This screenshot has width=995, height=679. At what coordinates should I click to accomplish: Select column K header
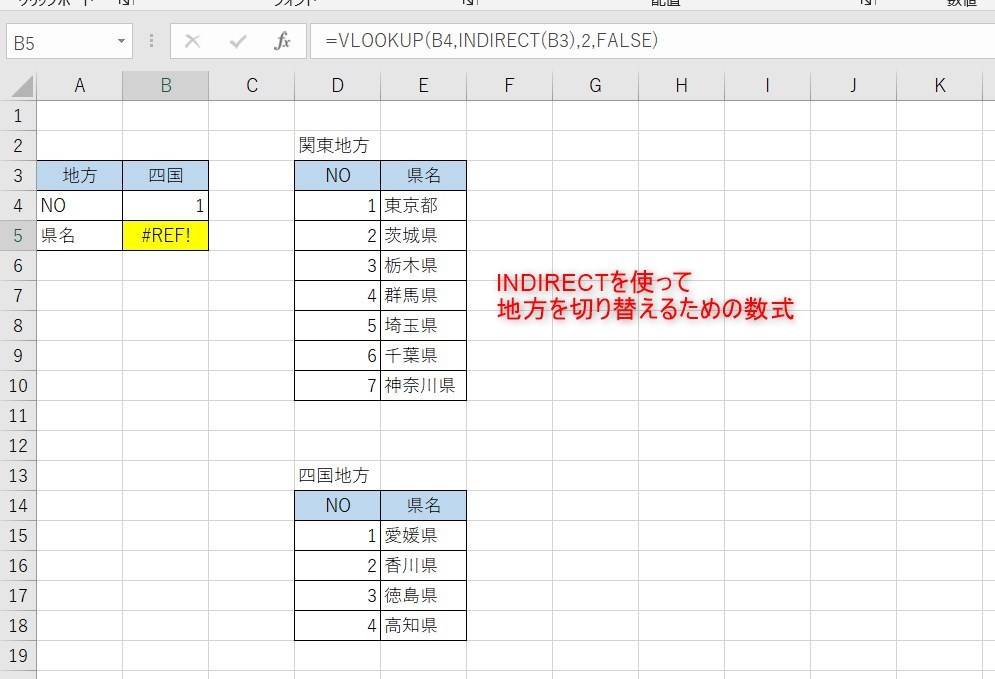point(940,86)
